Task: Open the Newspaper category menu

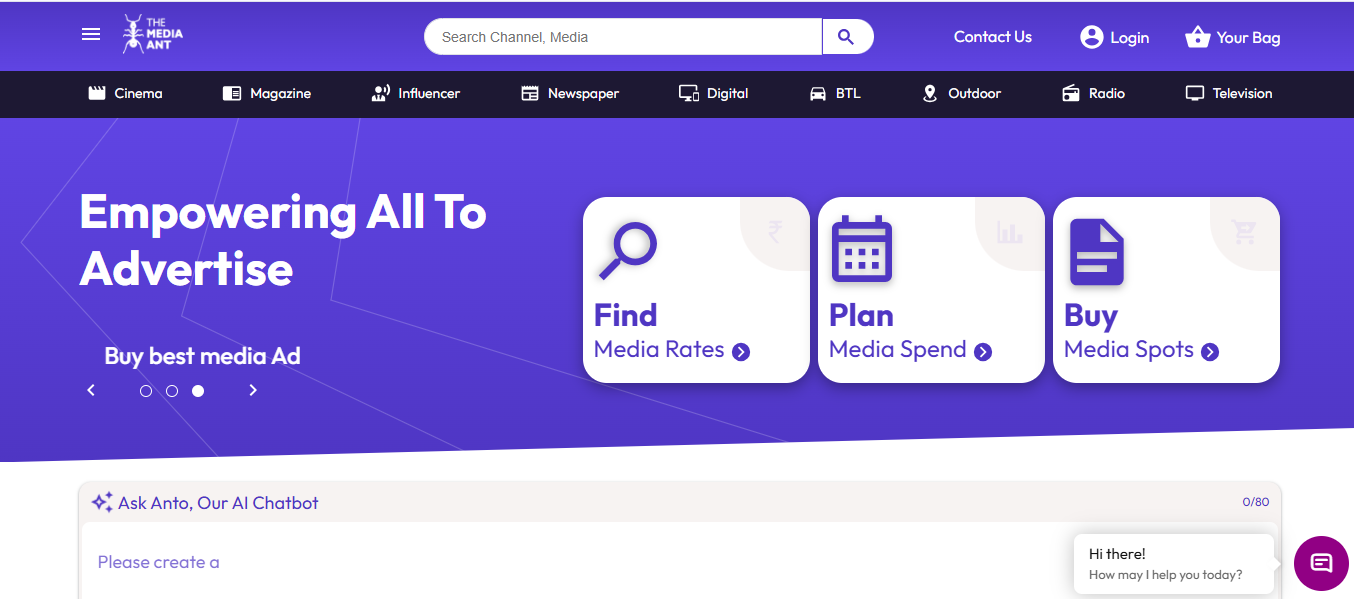Action: click(570, 93)
